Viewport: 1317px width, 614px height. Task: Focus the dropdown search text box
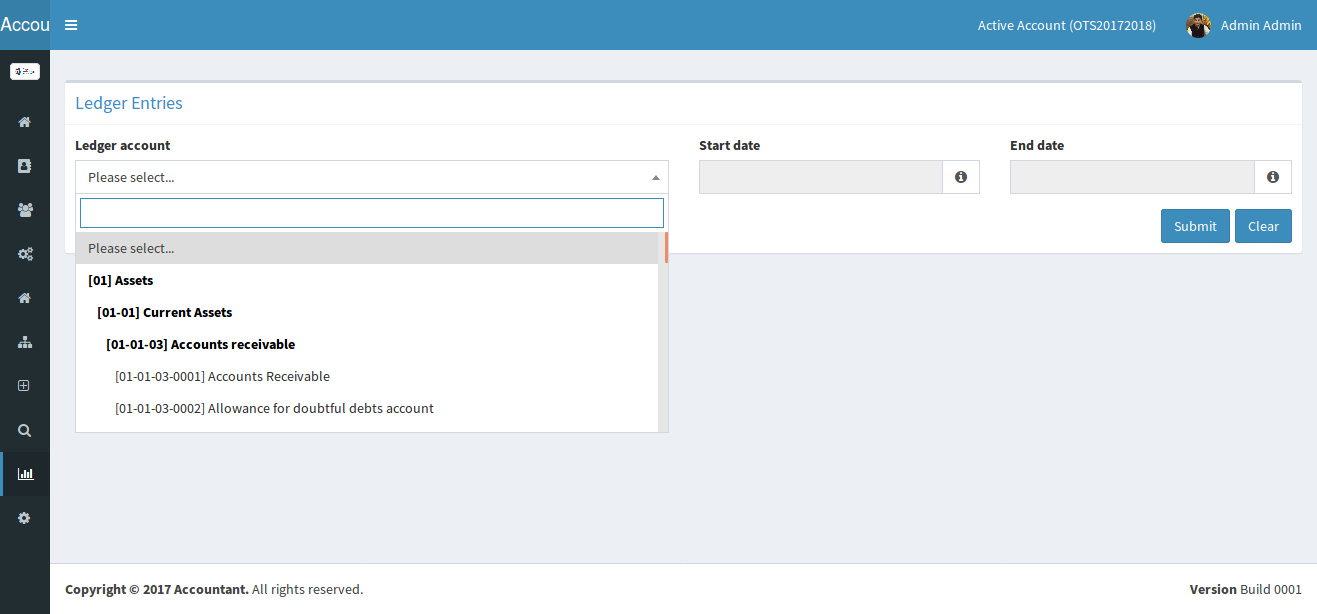pyautogui.click(x=372, y=213)
